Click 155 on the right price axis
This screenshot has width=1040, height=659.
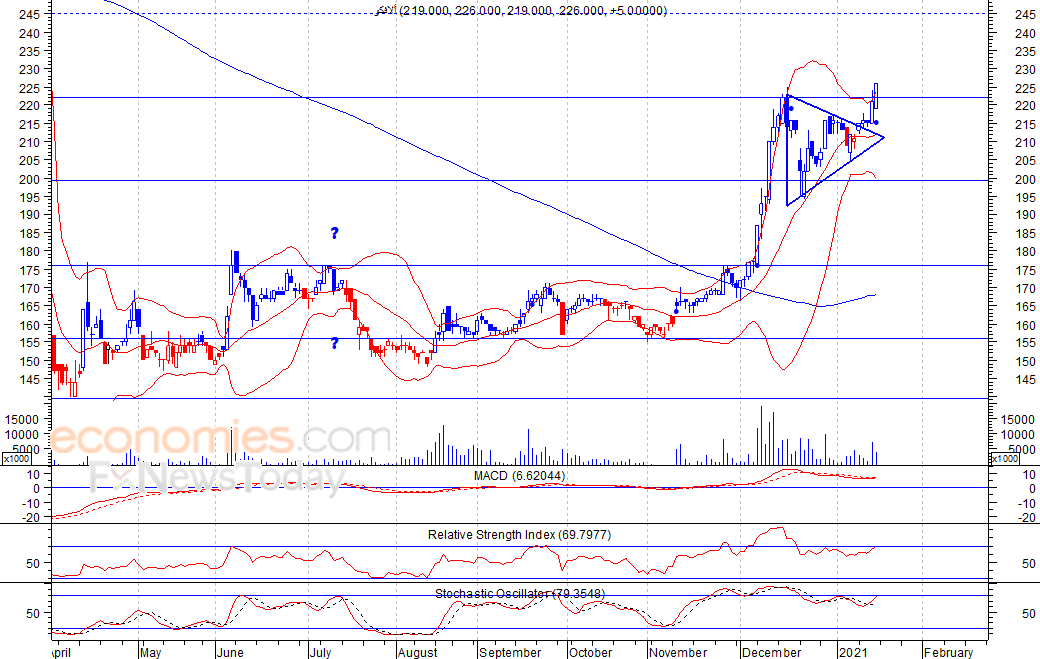tap(1025, 342)
